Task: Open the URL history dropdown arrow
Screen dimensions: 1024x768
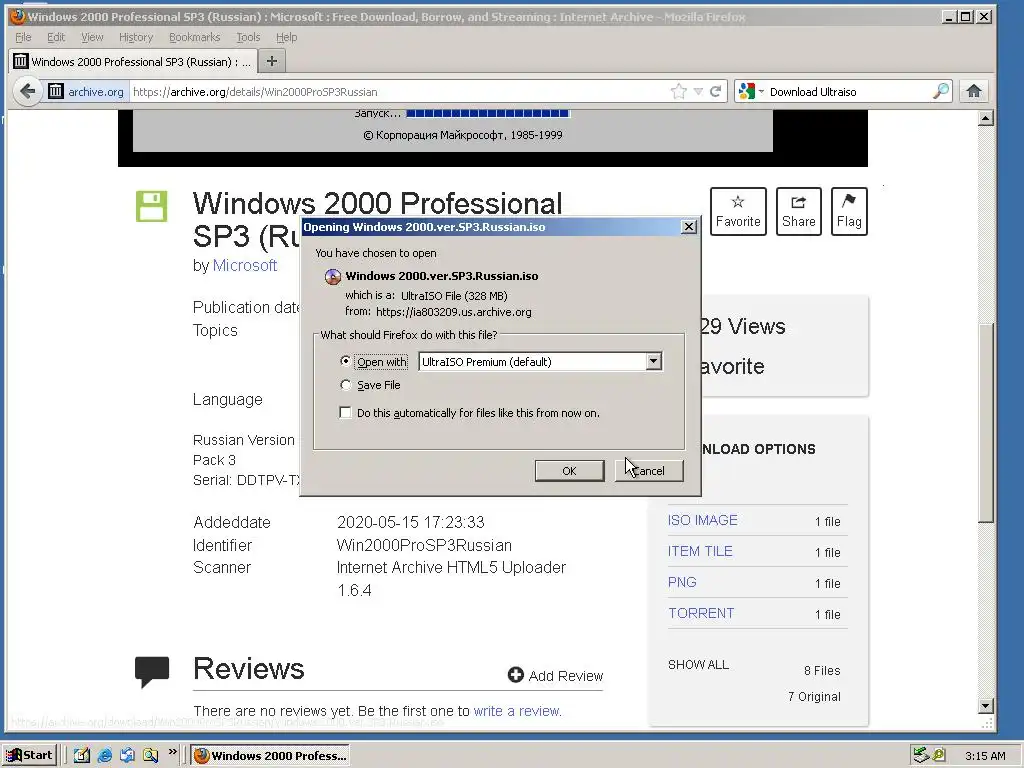Action: [698, 91]
